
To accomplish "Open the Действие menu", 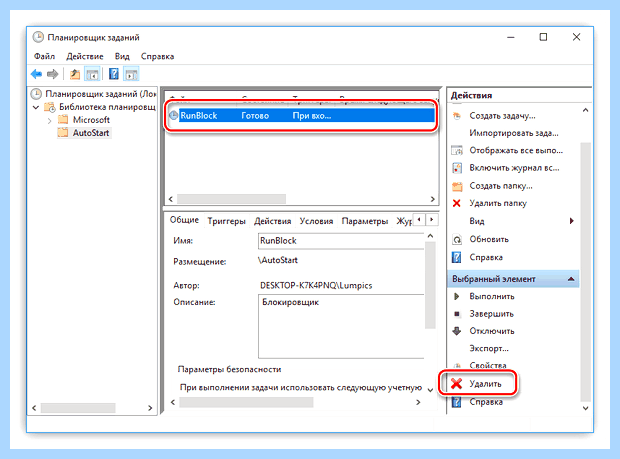I will (x=85, y=56).
